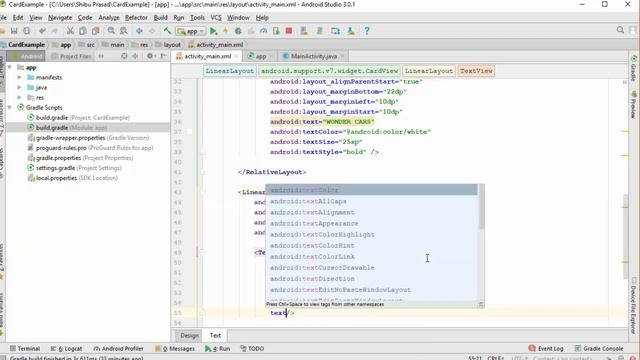
Task: Click the Back navigation arrow icon
Action: coord(139,31)
